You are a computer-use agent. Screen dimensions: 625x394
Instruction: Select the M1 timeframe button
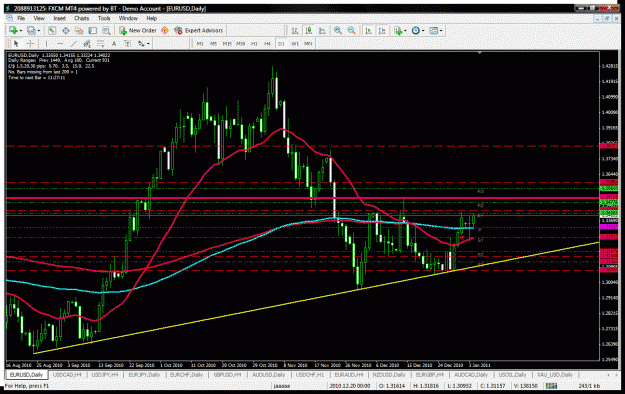(x=200, y=43)
